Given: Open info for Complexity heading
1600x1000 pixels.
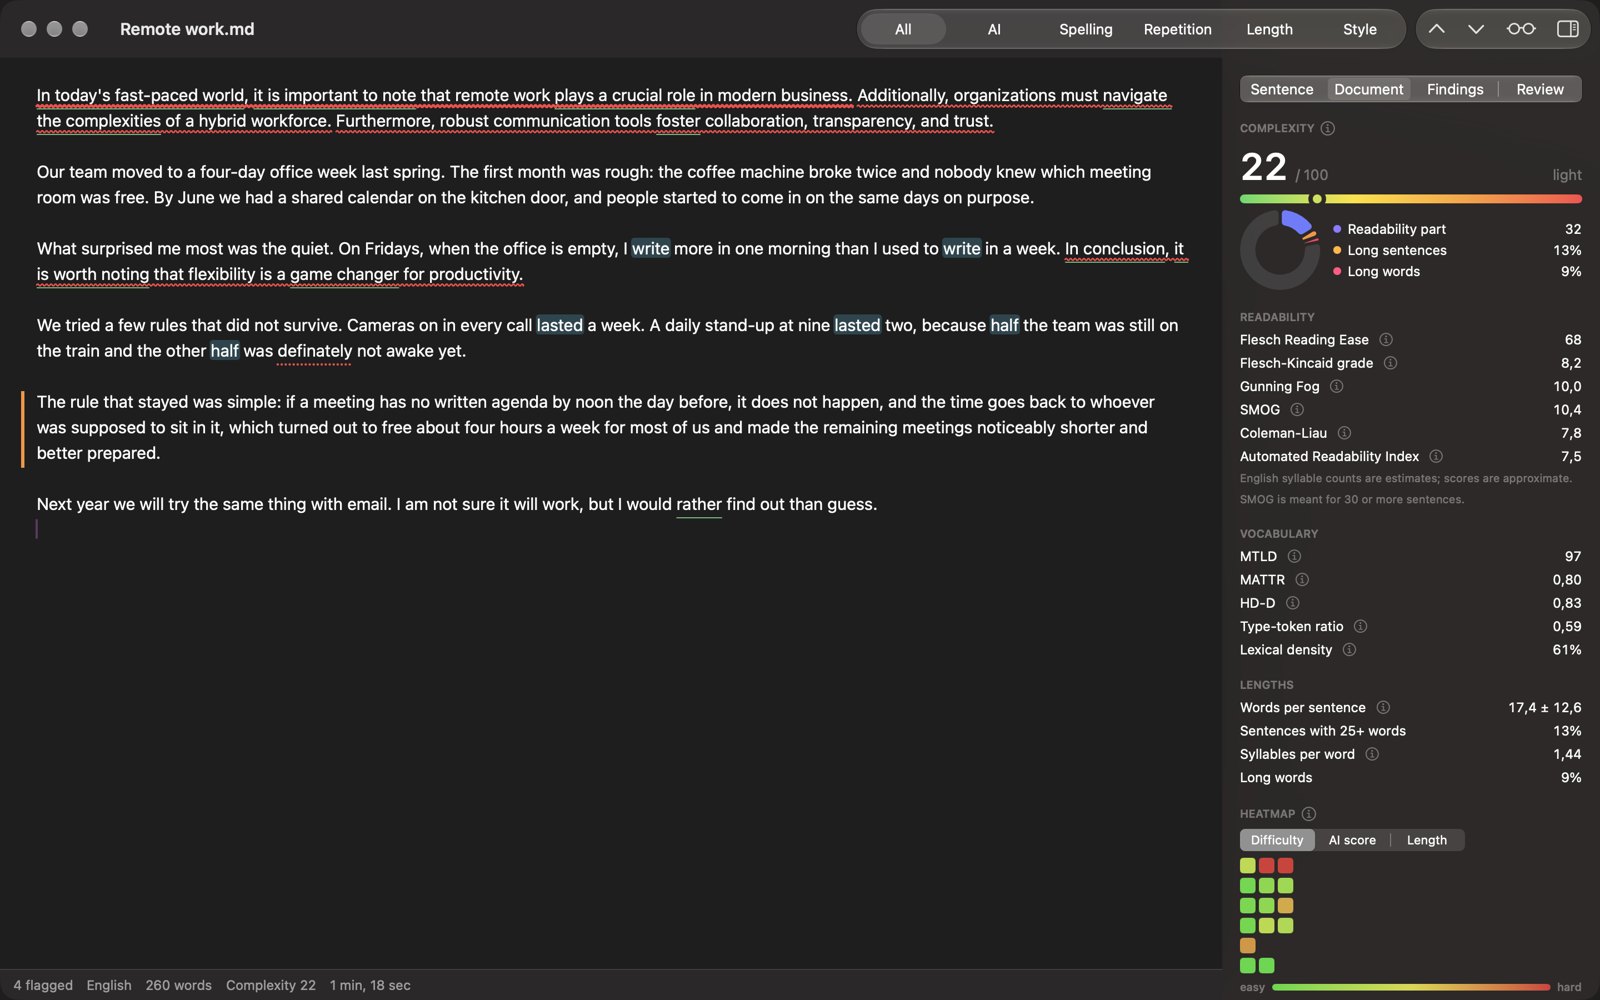Looking at the screenshot, I should [1328, 128].
